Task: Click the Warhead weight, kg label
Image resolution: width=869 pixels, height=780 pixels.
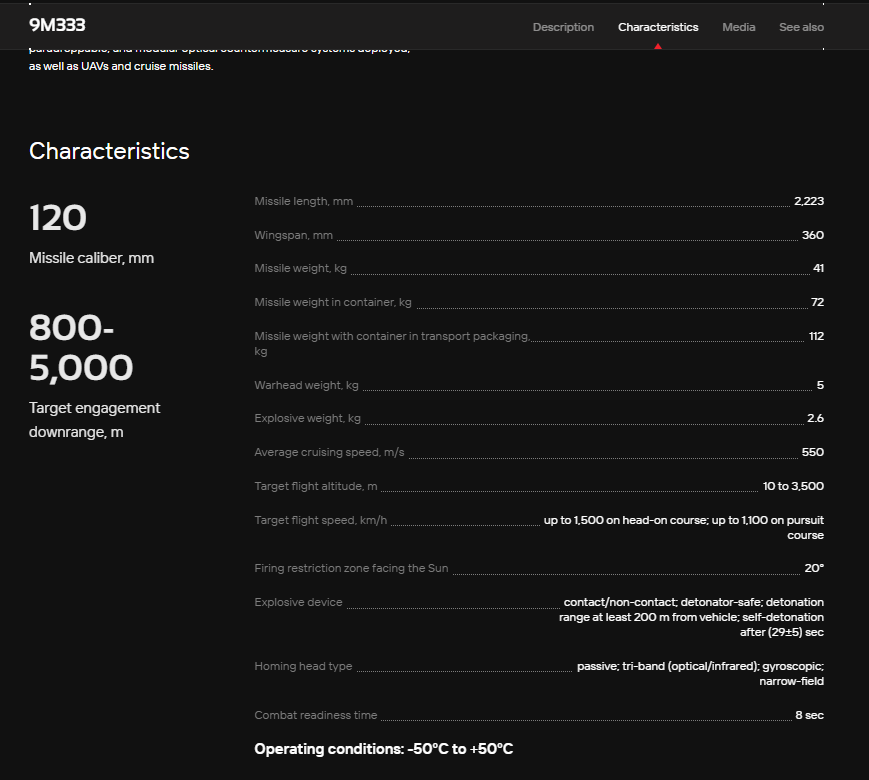Action: (x=306, y=385)
